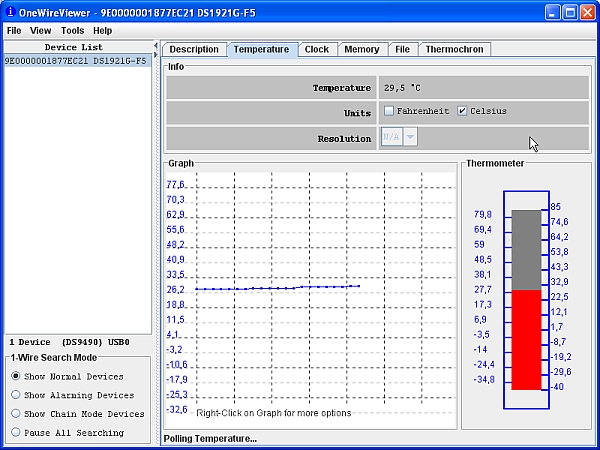Click the blue temperature line in graph
The image size is (600, 450).
tap(277, 288)
